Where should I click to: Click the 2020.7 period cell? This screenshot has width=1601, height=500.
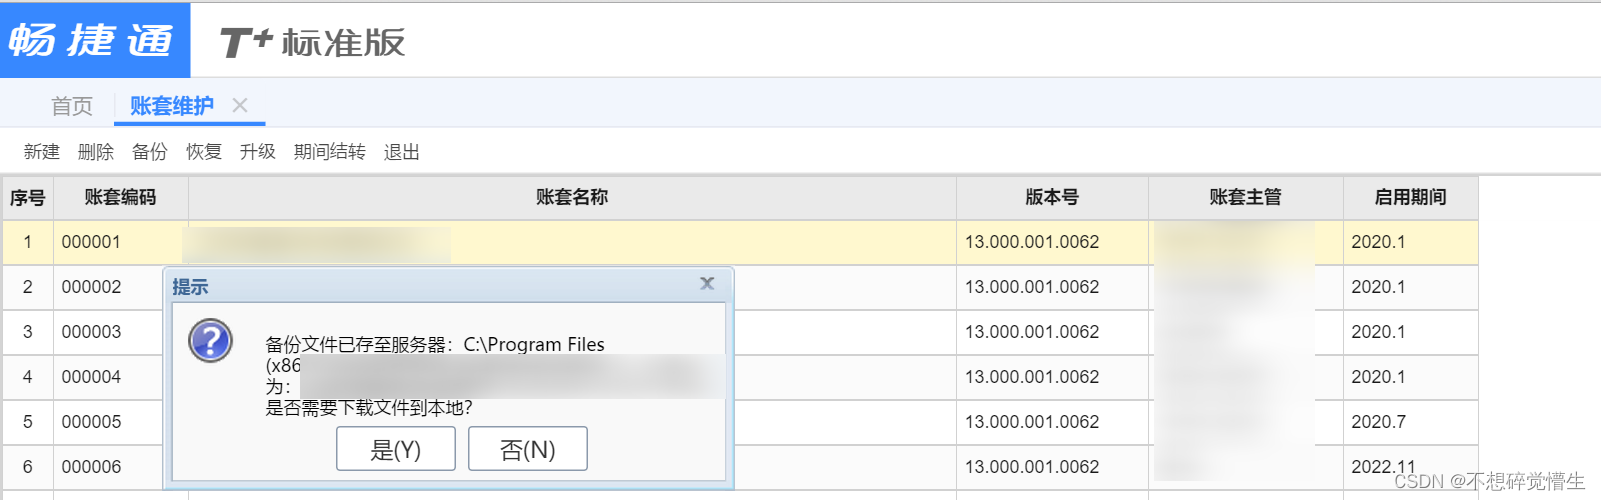pyautogui.click(x=1411, y=422)
